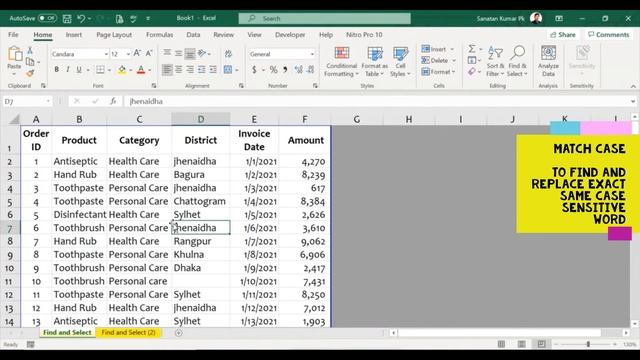The height and width of the screenshot is (360, 640).
Task: Click the Name Box showing D7
Action: [x=27, y=101]
